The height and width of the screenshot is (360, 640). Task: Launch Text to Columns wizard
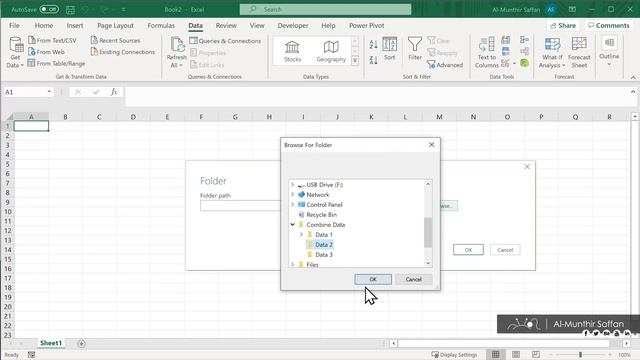[x=487, y=52]
